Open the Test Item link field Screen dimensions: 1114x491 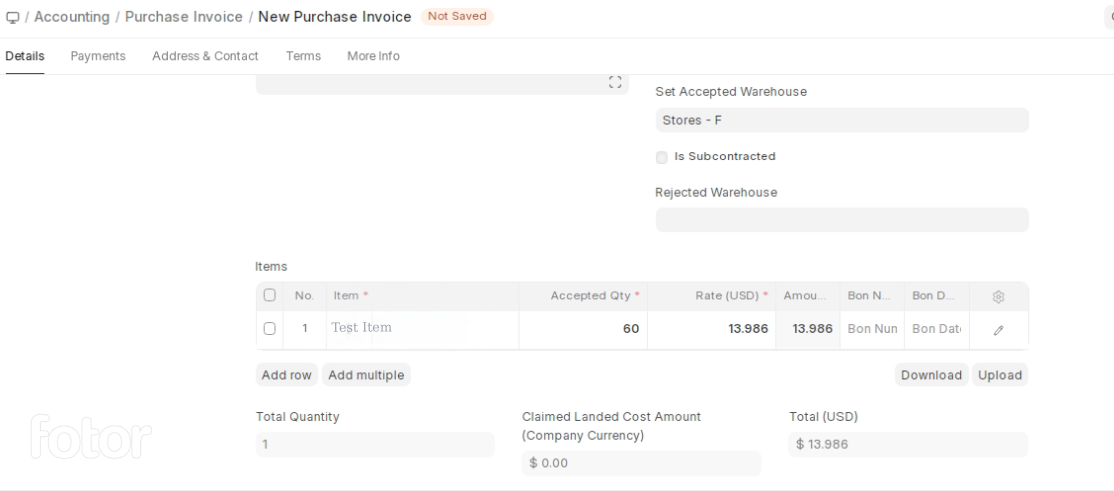pos(421,328)
